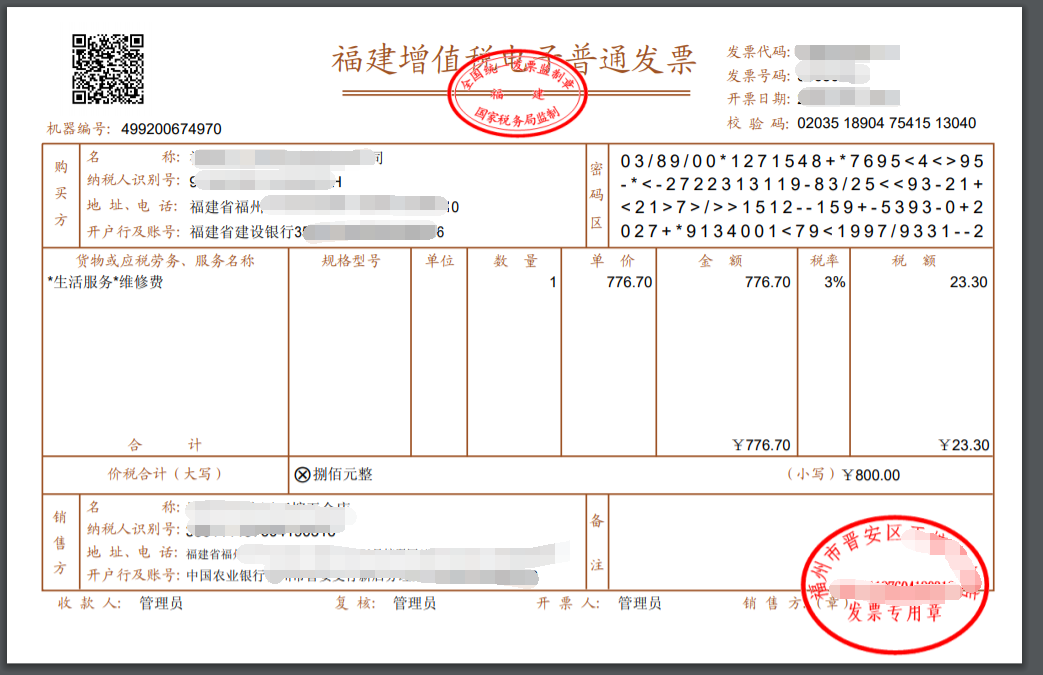Click the total tax ￥23.30
Screen dimensions: 1043x675
[963, 445]
